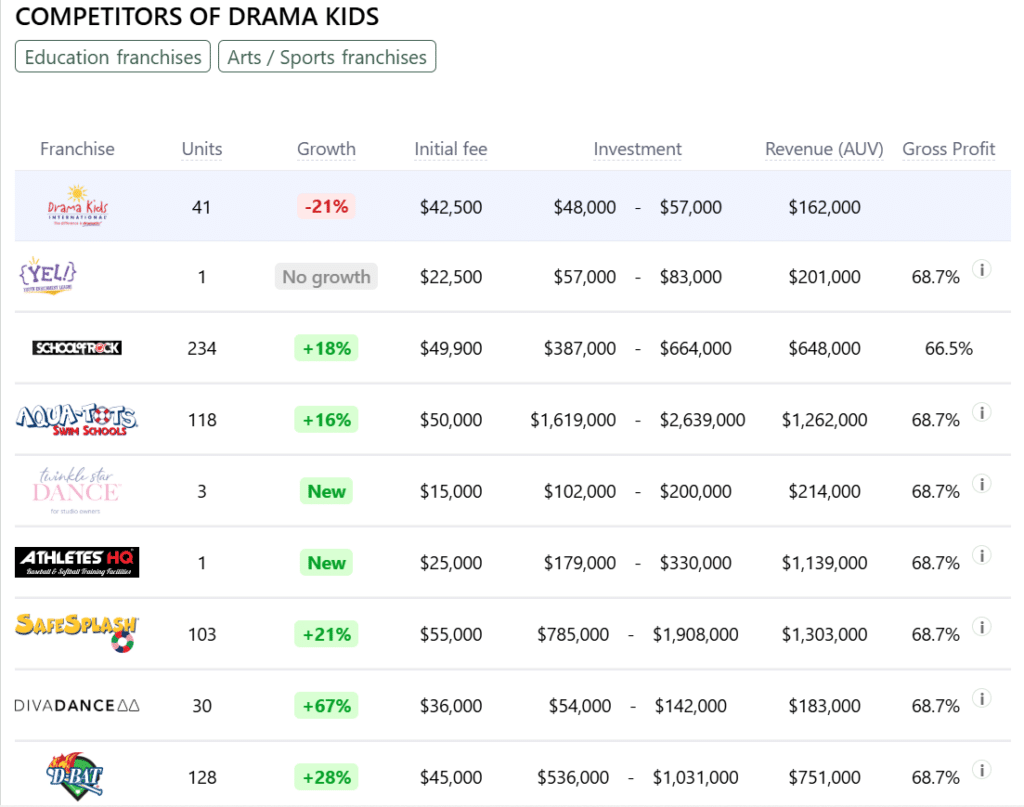Click info icon in YEL! gross profit
This screenshot has height=807, width=1024.
pyautogui.click(x=982, y=269)
